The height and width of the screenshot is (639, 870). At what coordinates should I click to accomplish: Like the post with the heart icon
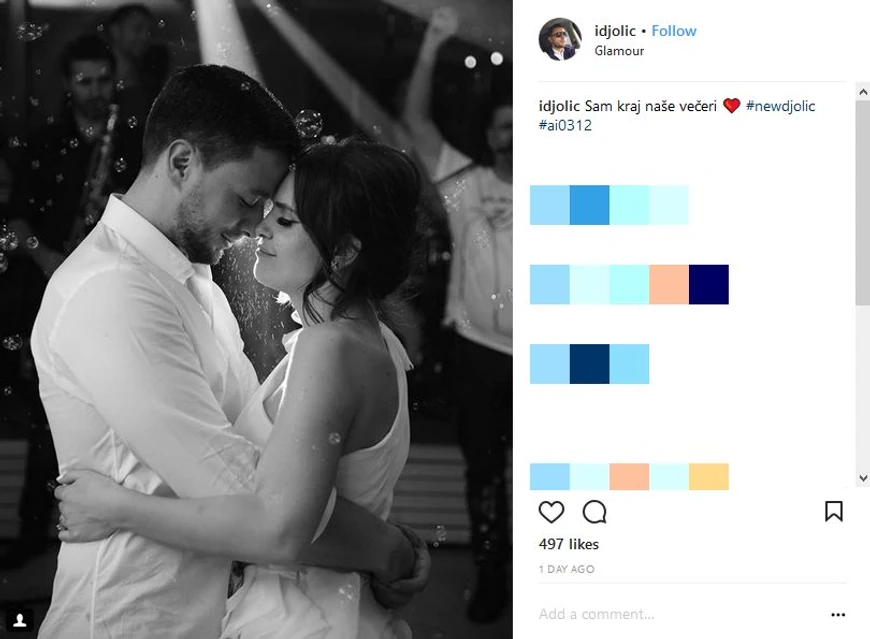[x=551, y=511]
